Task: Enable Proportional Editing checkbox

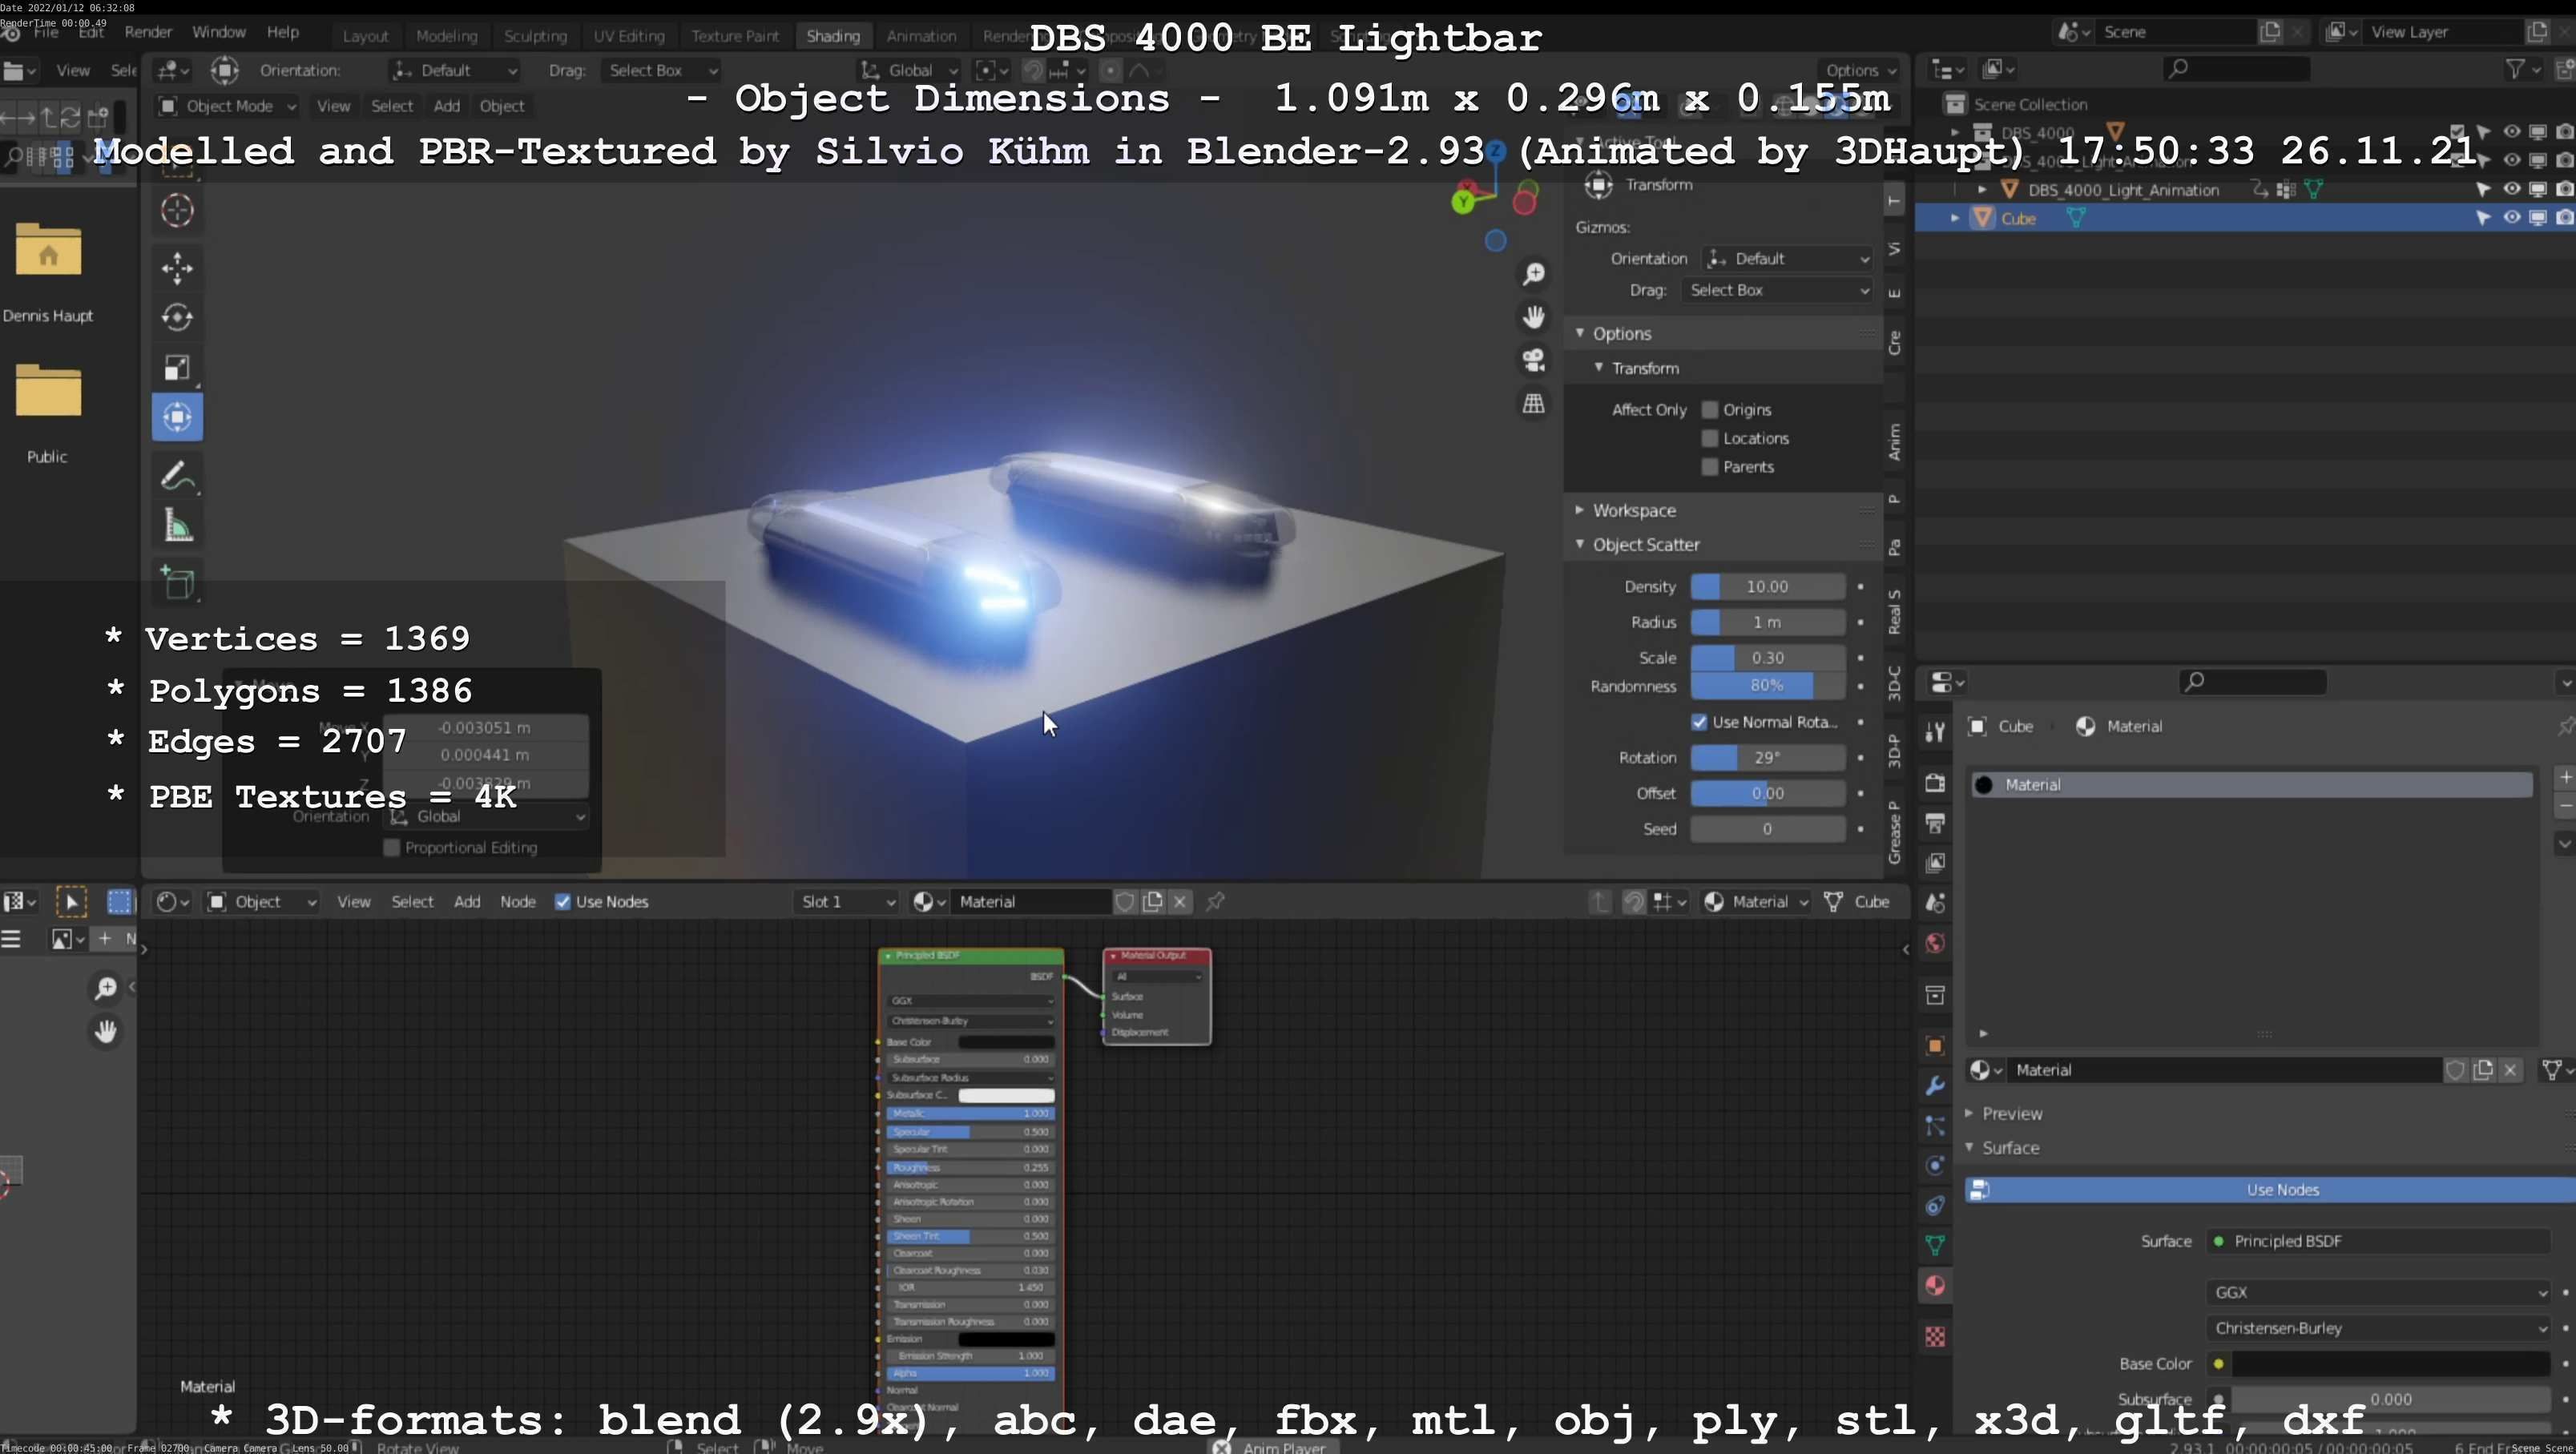Action: [392, 848]
